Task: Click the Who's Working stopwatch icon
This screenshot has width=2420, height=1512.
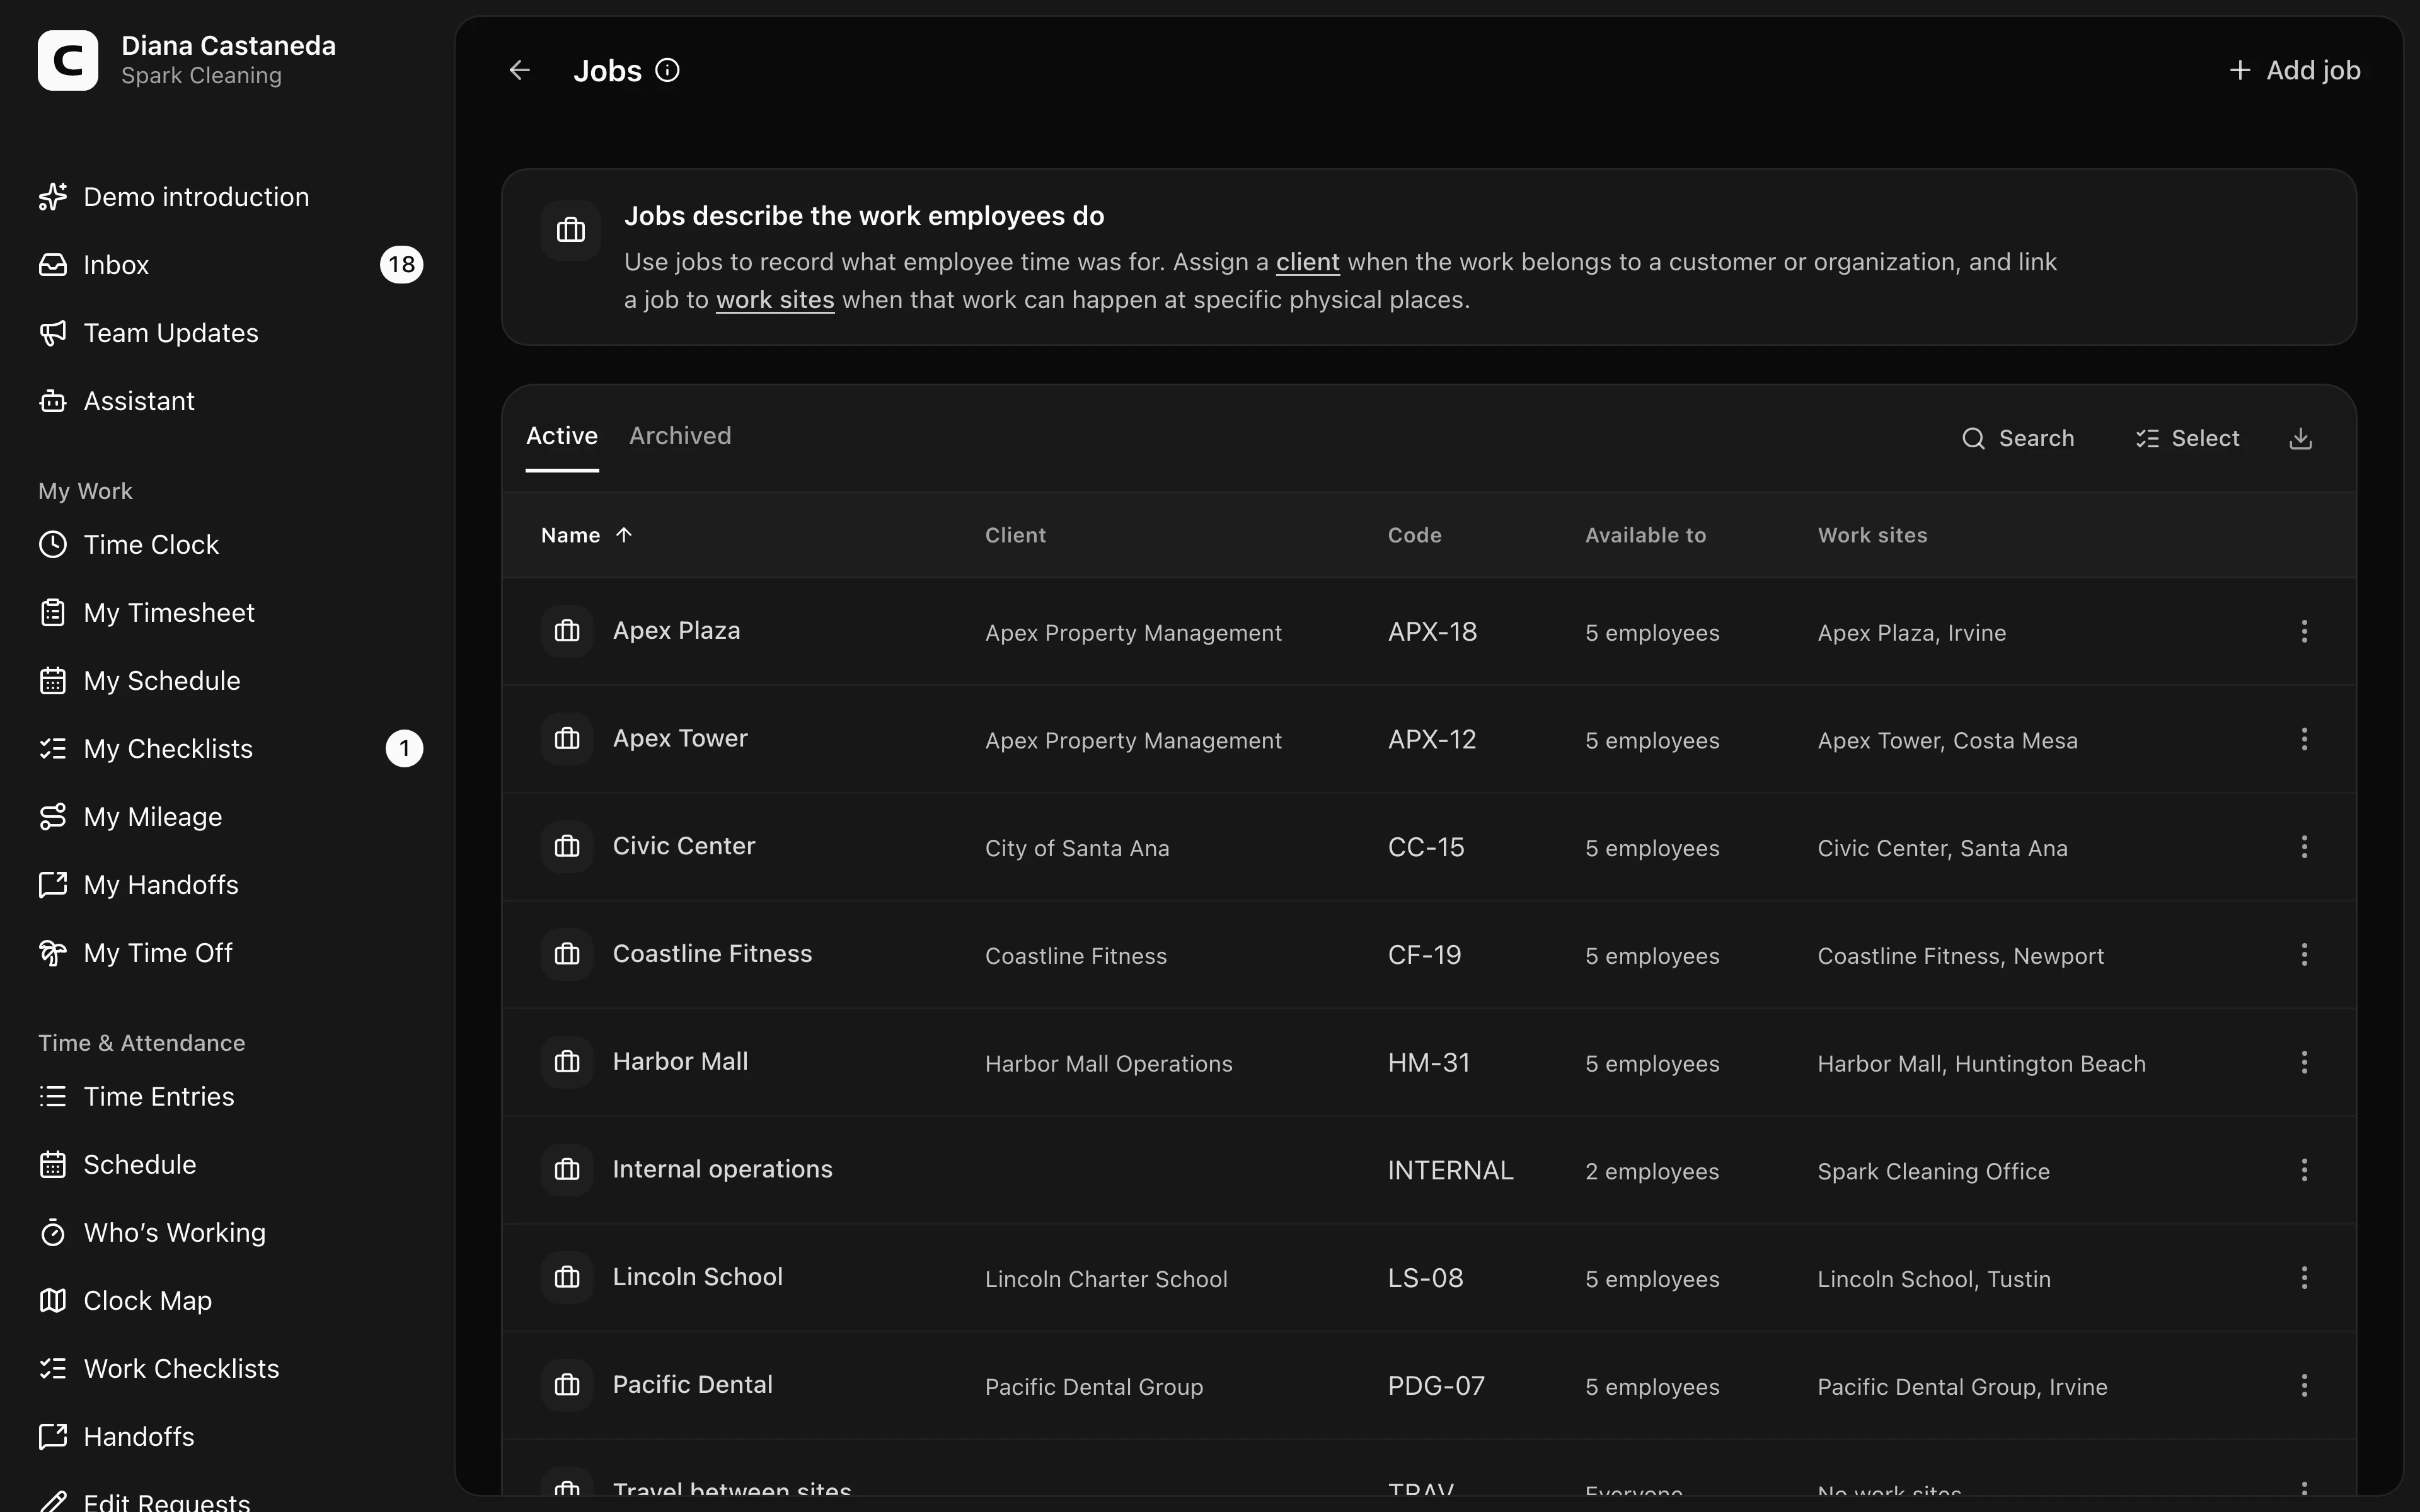Action: tap(53, 1233)
